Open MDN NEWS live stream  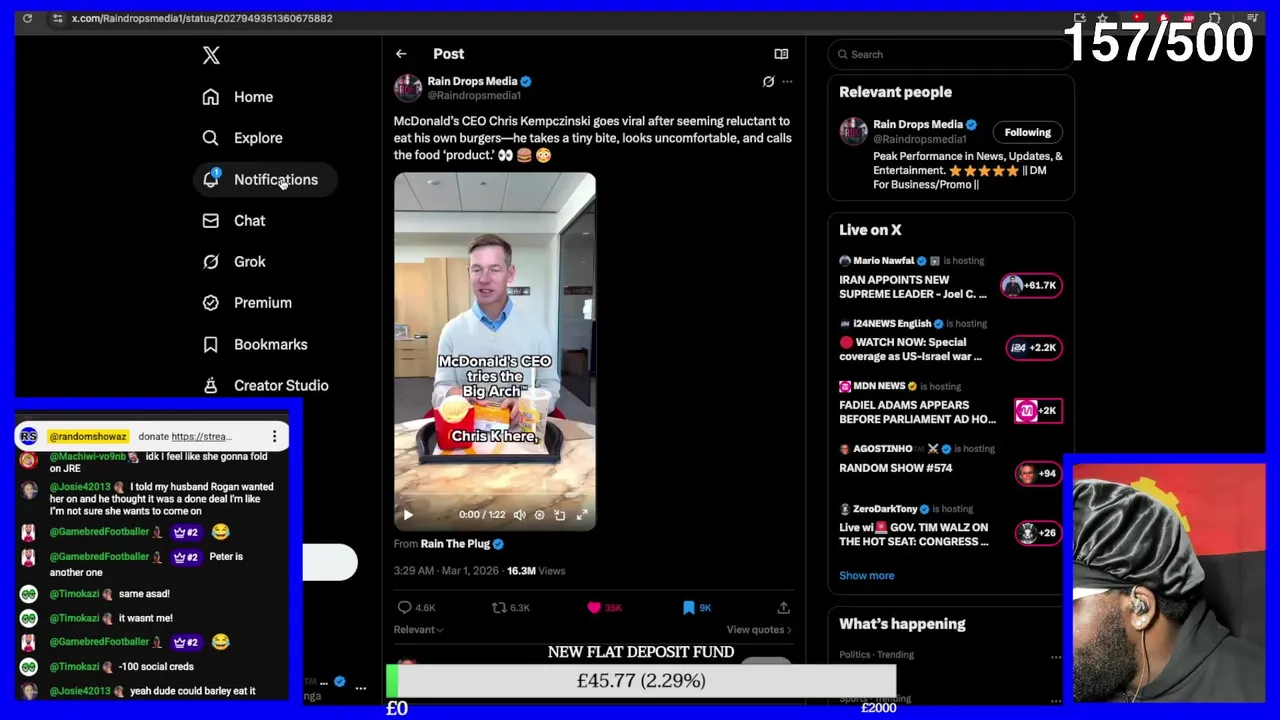point(917,412)
